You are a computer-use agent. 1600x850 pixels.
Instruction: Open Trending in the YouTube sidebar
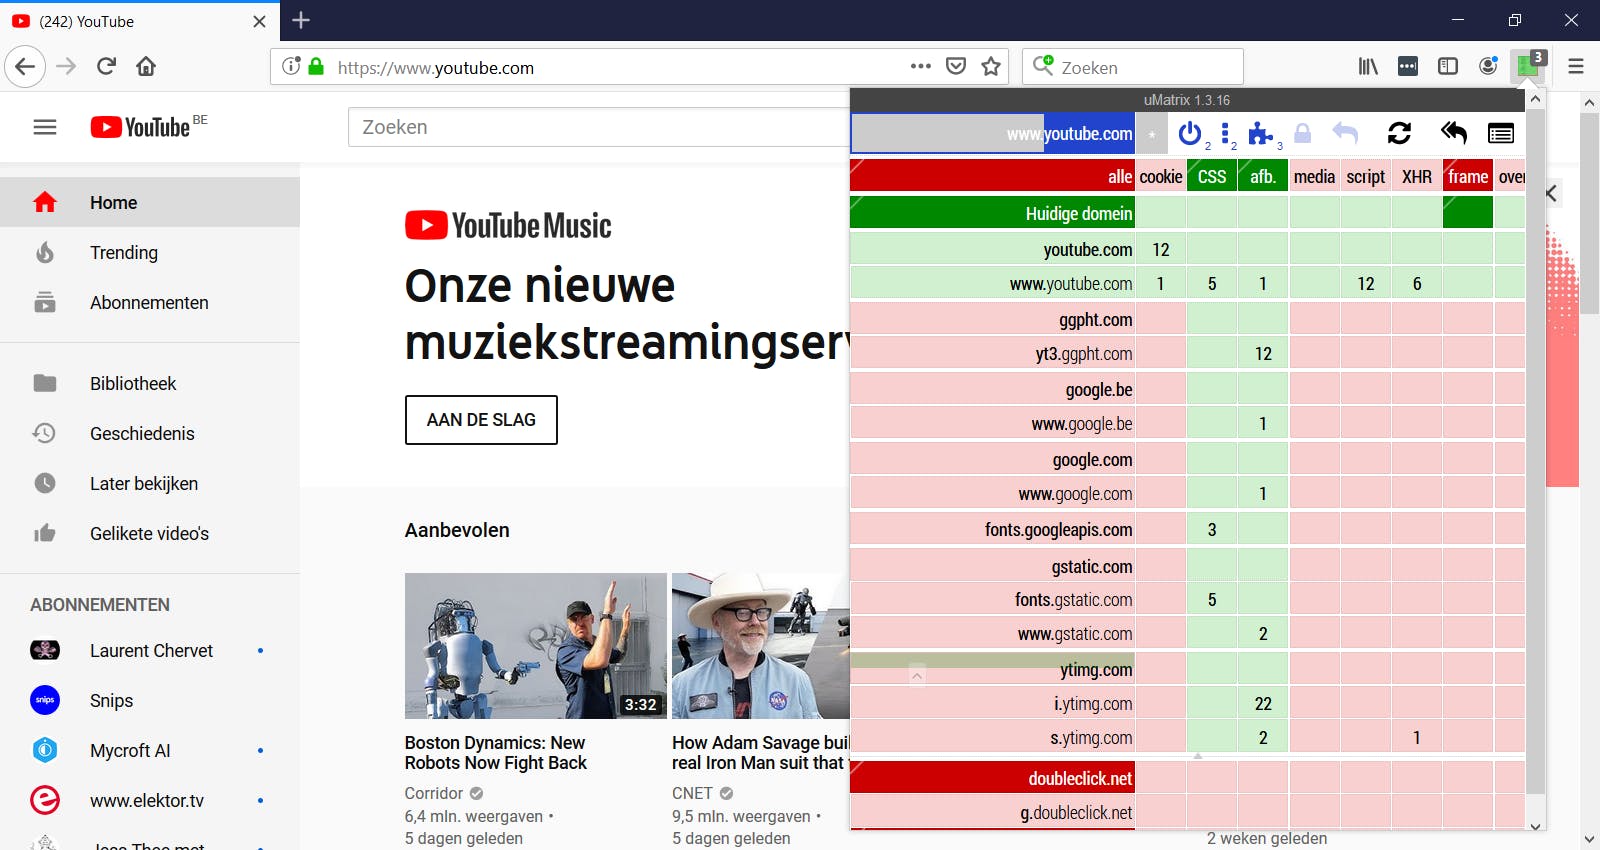[x=150, y=252]
